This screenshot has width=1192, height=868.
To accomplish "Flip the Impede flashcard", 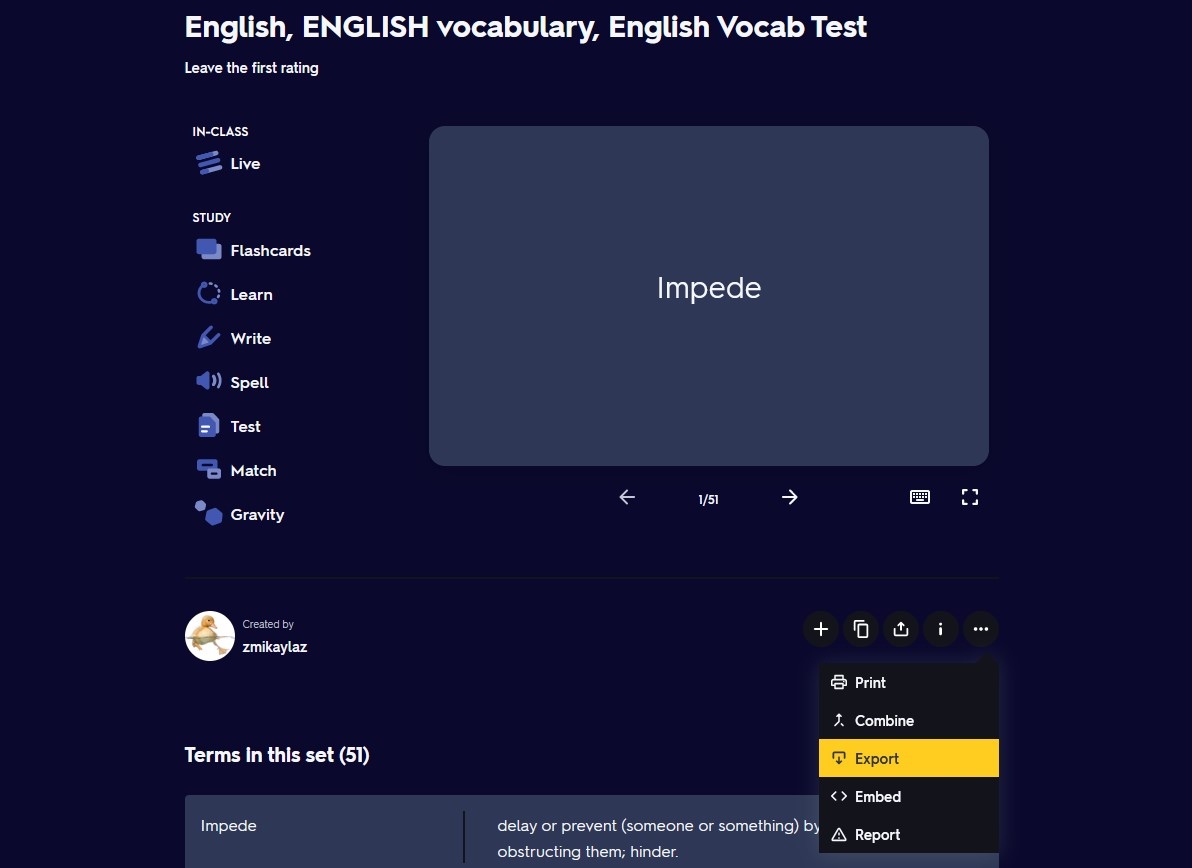I will click(708, 295).
